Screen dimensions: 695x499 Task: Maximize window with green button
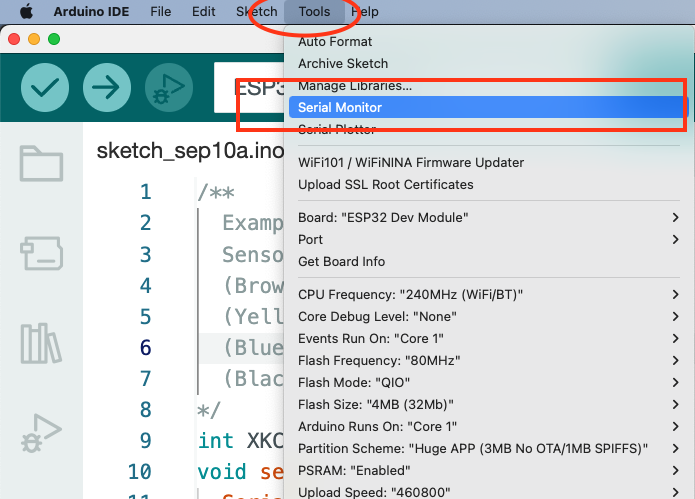[x=54, y=39]
